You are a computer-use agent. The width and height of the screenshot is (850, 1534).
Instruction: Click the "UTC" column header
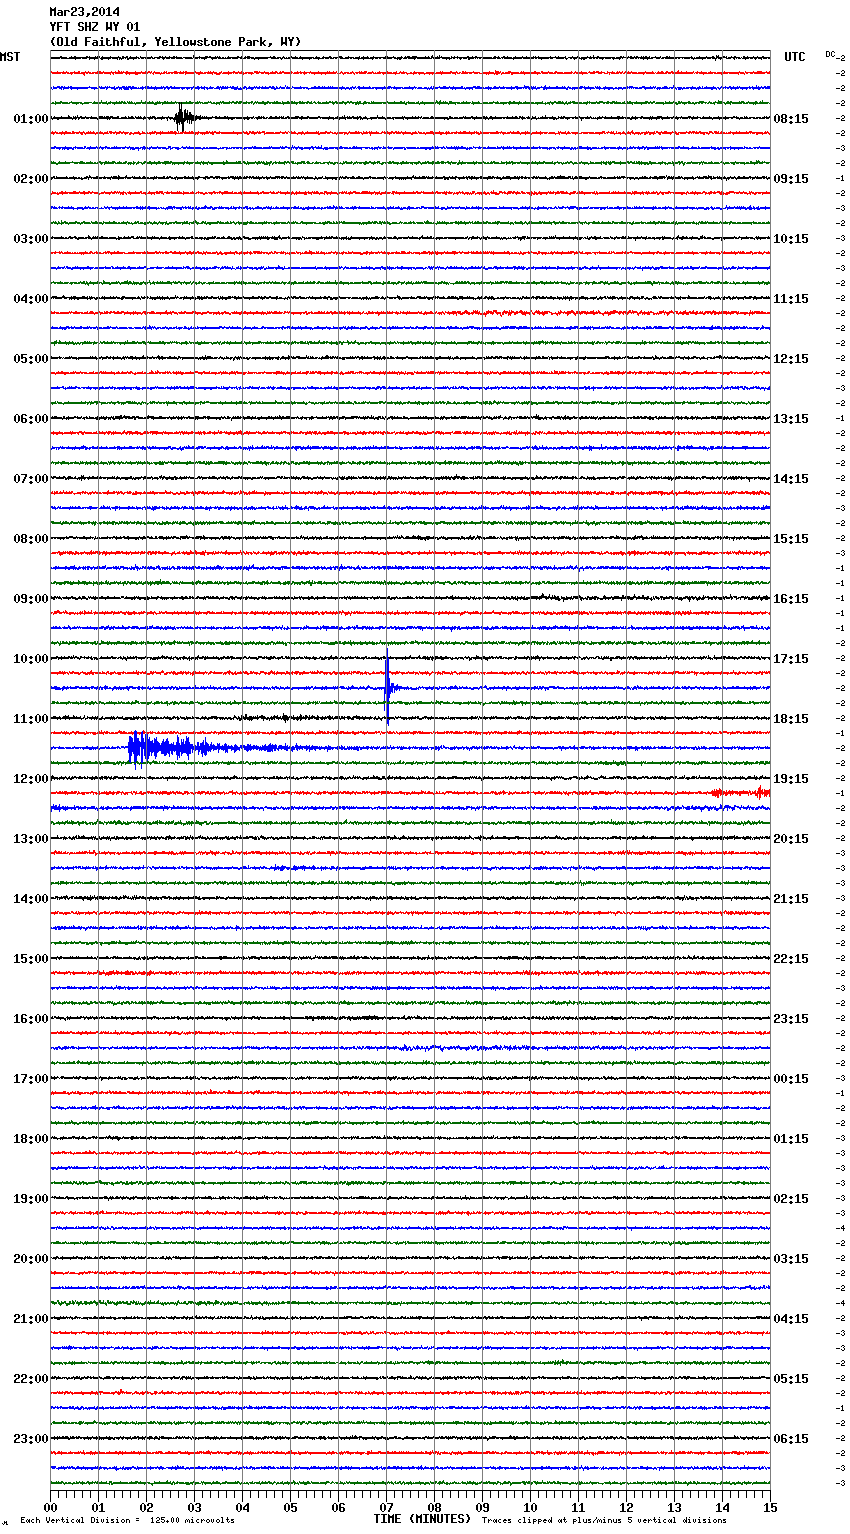point(794,57)
